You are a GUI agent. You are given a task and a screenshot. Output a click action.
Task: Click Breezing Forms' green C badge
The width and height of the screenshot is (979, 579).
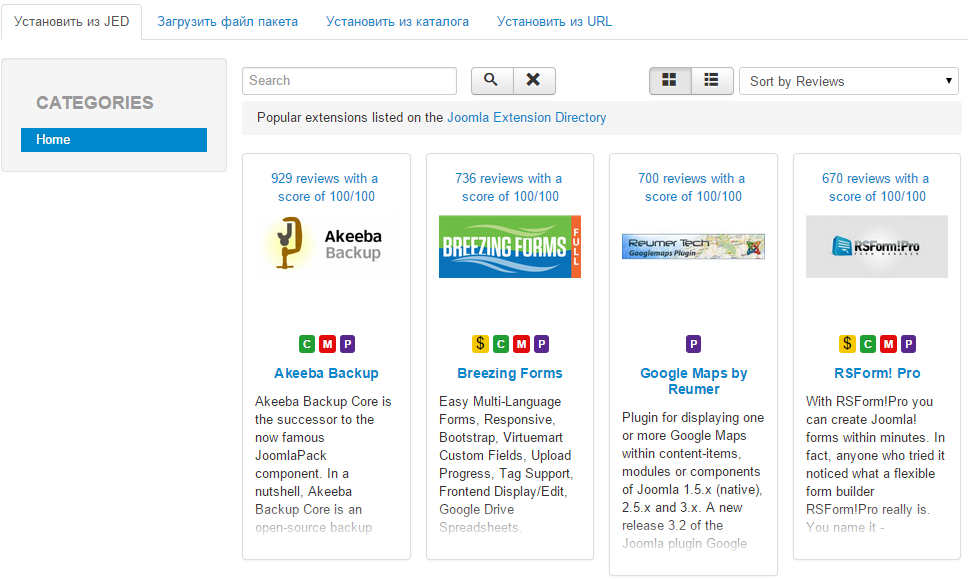coord(501,344)
